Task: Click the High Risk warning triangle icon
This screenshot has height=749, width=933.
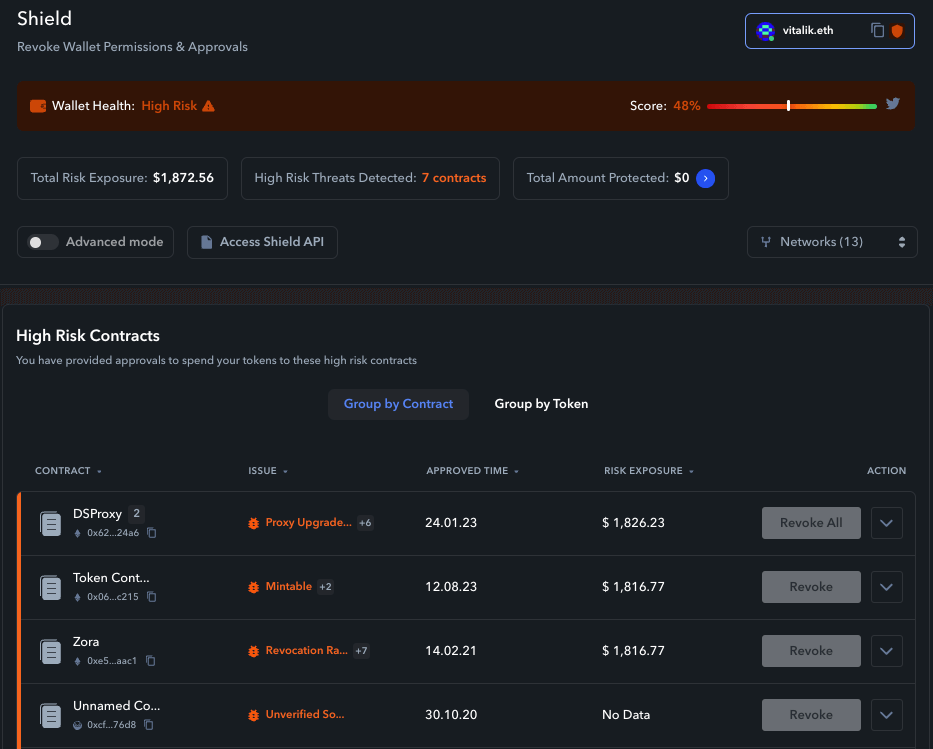Action: [x=208, y=106]
